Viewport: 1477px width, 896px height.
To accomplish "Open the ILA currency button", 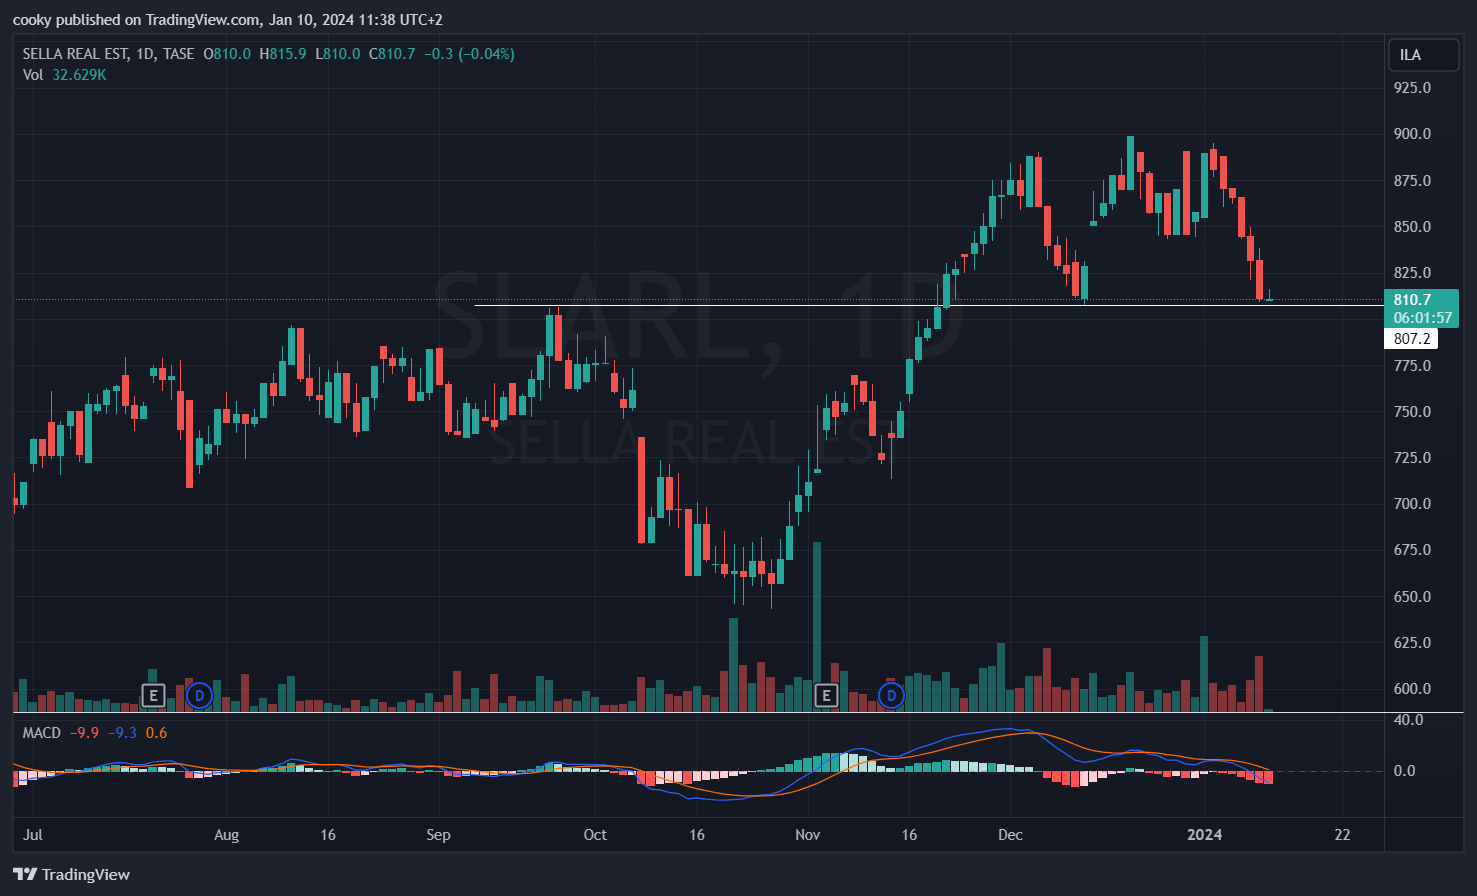I will coord(1423,55).
